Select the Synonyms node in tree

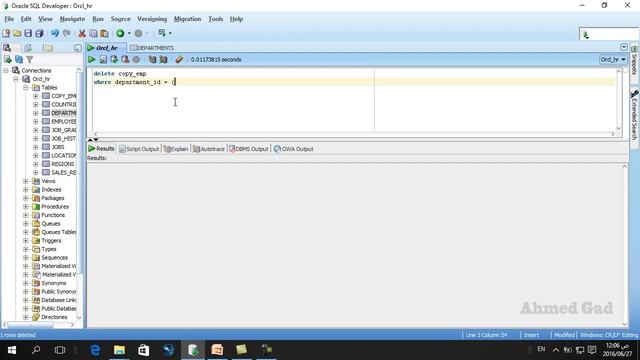tap(53, 283)
